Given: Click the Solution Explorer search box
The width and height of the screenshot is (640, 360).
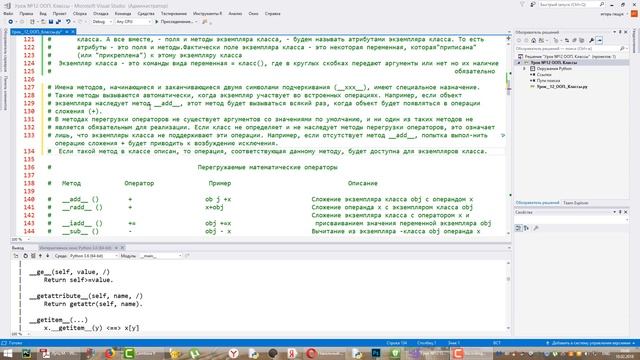Looking at the screenshot, I should point(571,48).
